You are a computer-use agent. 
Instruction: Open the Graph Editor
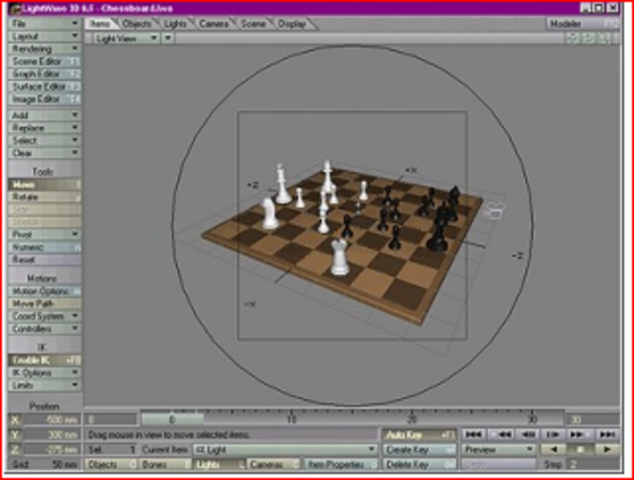tap(44, 74)
